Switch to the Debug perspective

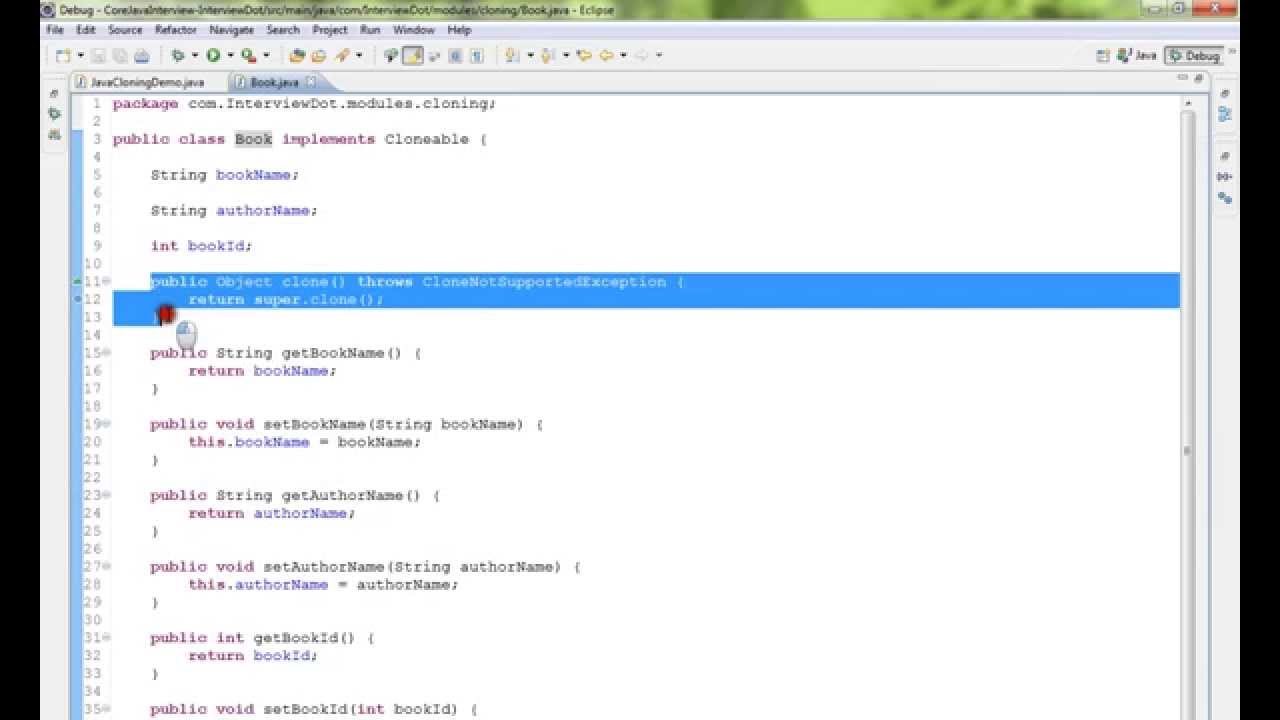[1194, 56]
